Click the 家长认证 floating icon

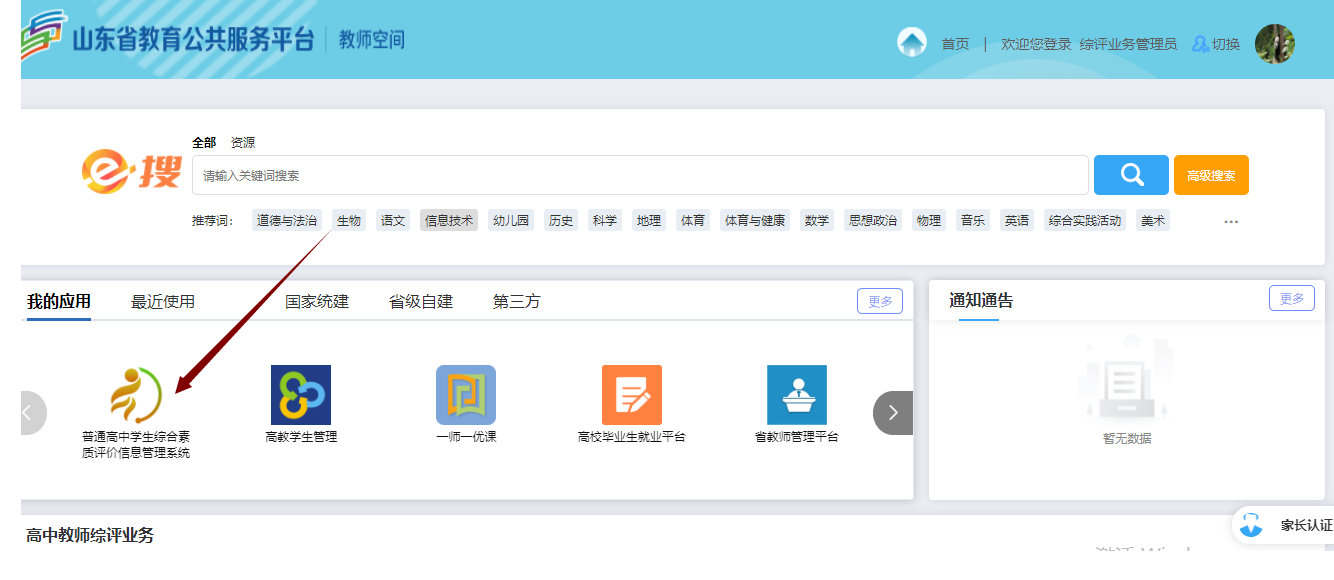(1251, 525)
